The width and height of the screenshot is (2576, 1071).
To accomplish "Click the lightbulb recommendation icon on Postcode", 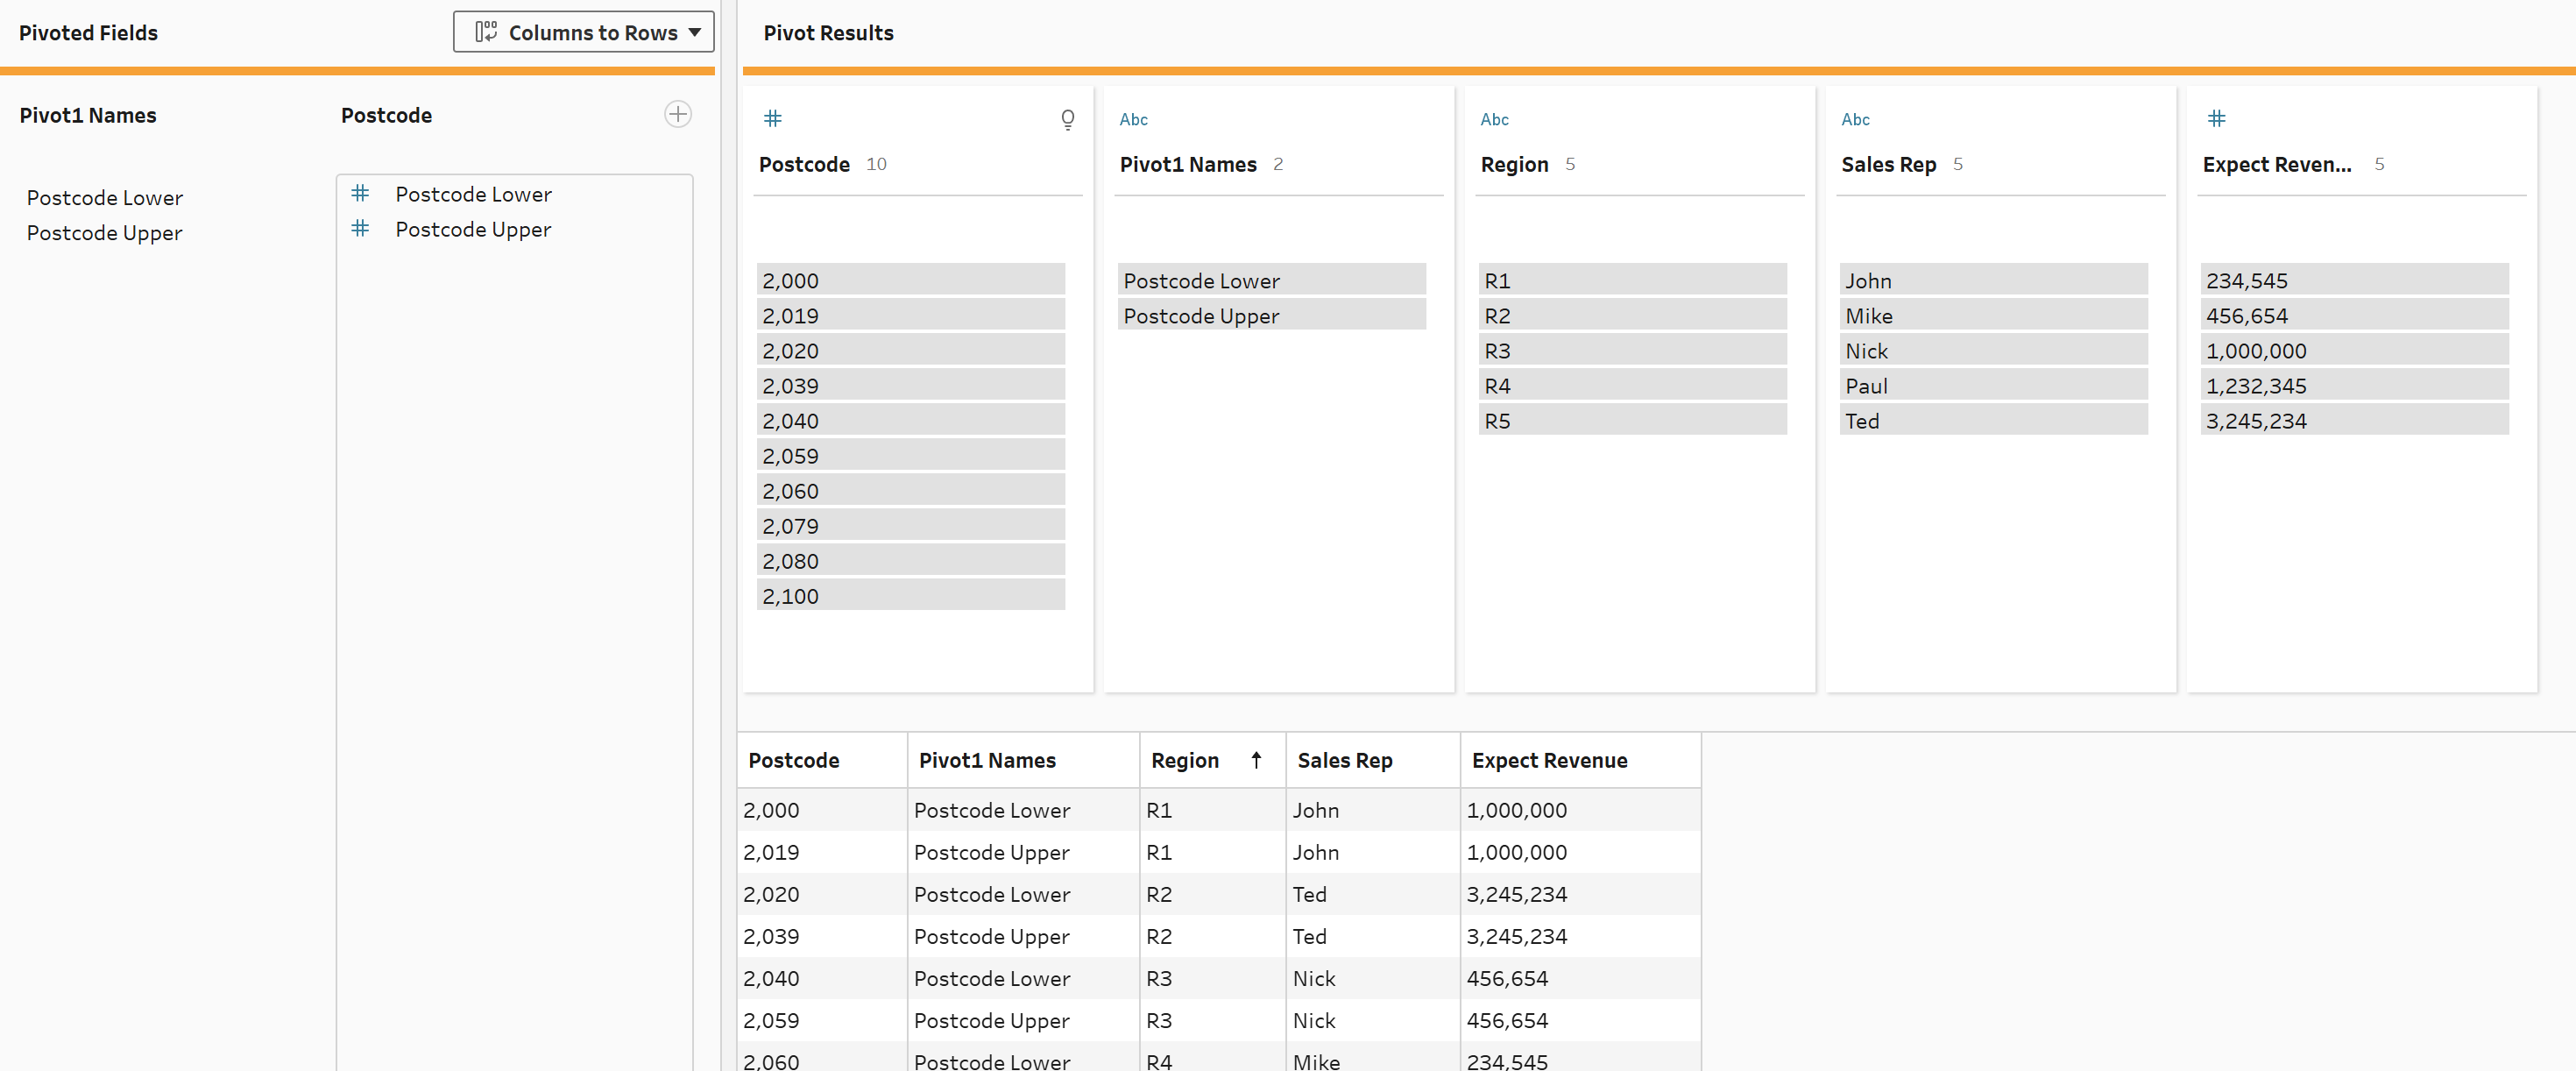I will coord(1067,120).
